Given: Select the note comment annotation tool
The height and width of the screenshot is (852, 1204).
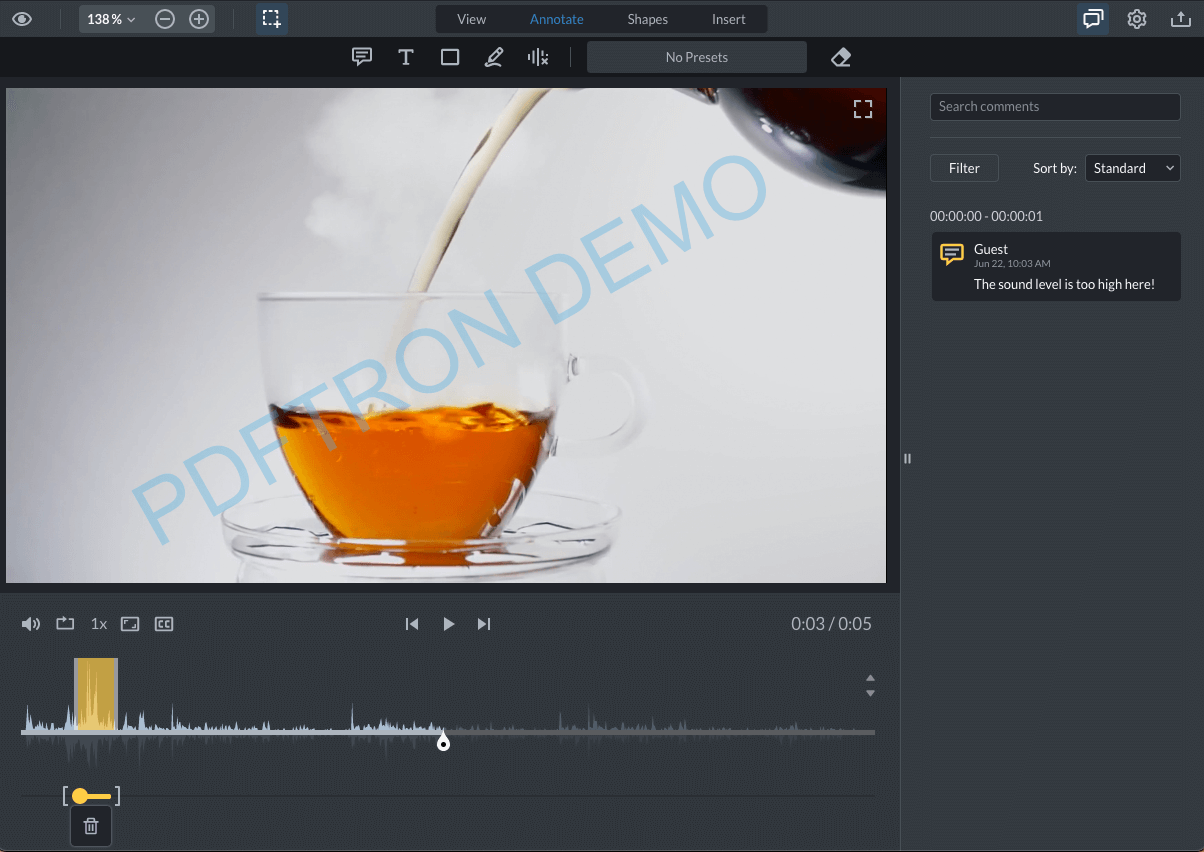Looking at the screenshot, I should pyautogui.click(x=362, y=57).
